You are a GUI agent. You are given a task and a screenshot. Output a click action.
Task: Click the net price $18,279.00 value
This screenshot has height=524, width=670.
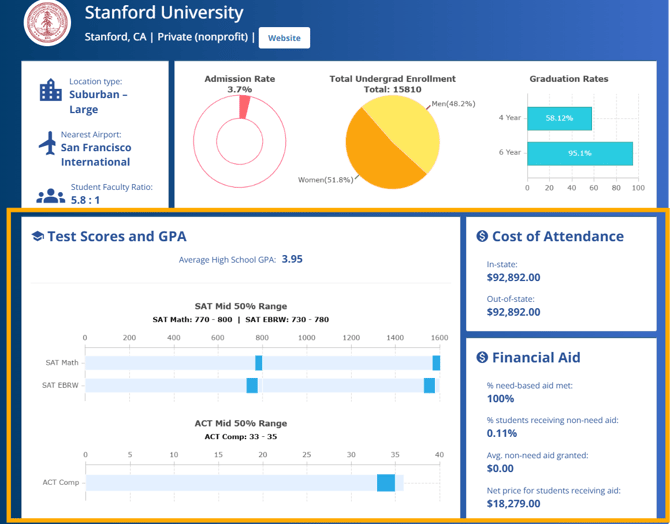tap(514, 507)
